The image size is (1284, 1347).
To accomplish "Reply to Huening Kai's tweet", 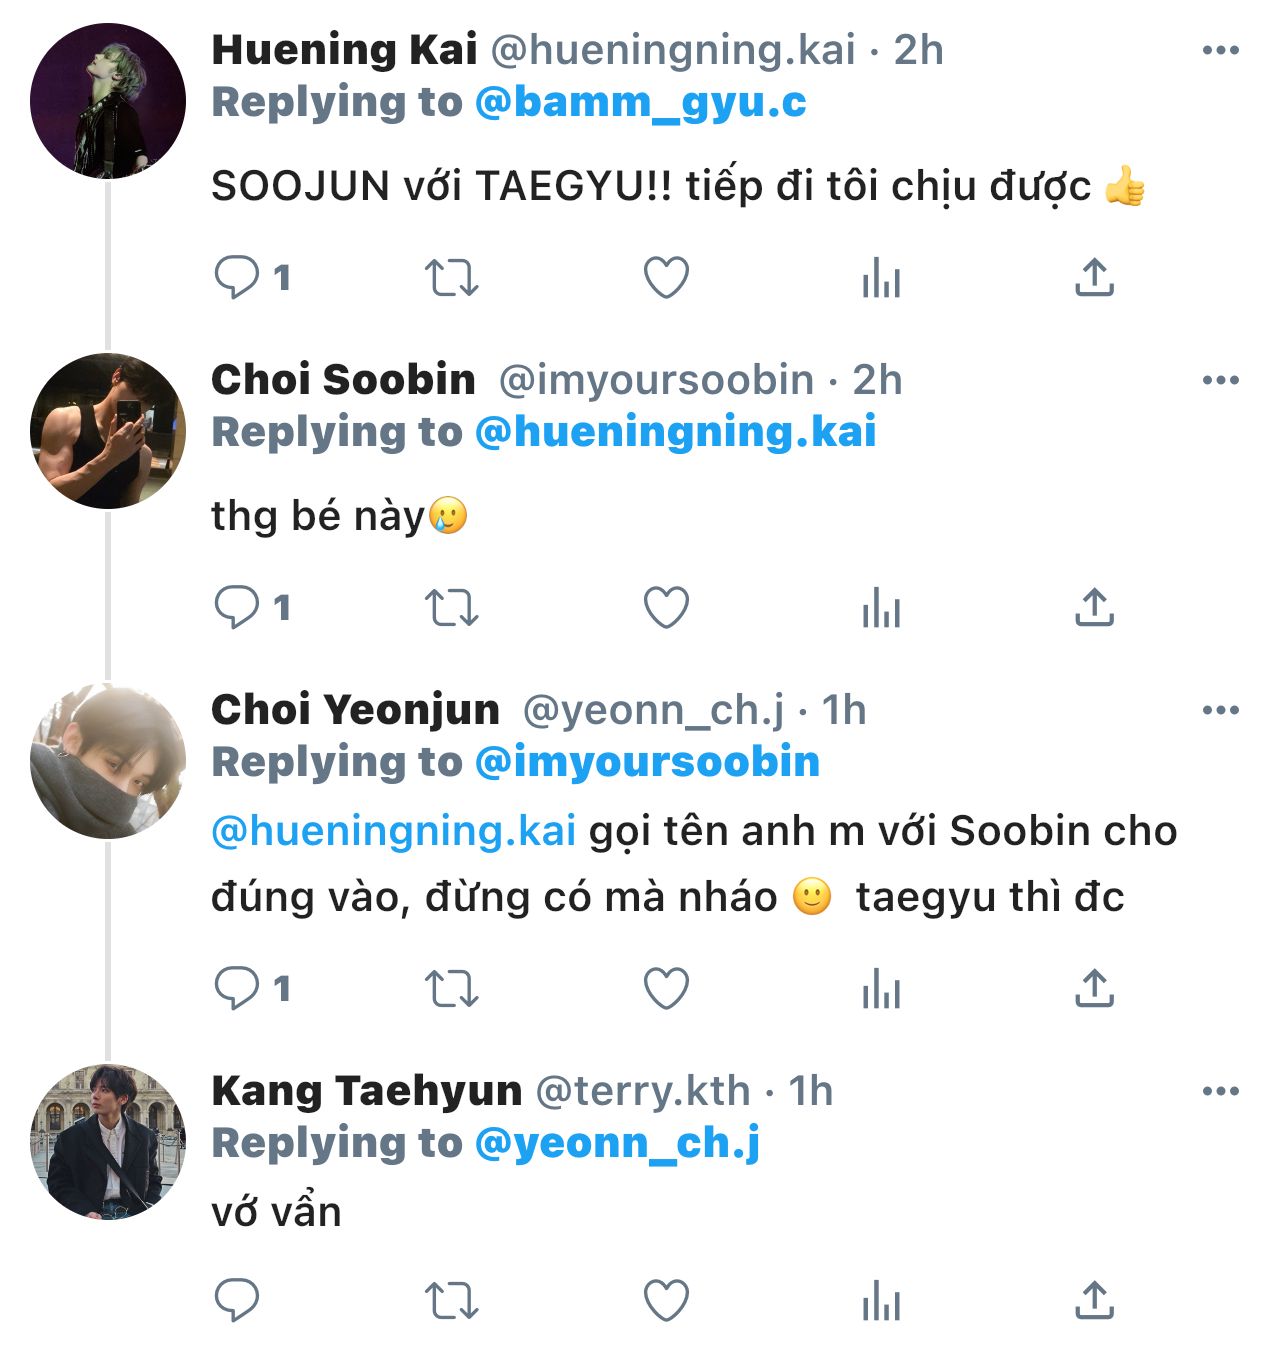I will [237, 278].
